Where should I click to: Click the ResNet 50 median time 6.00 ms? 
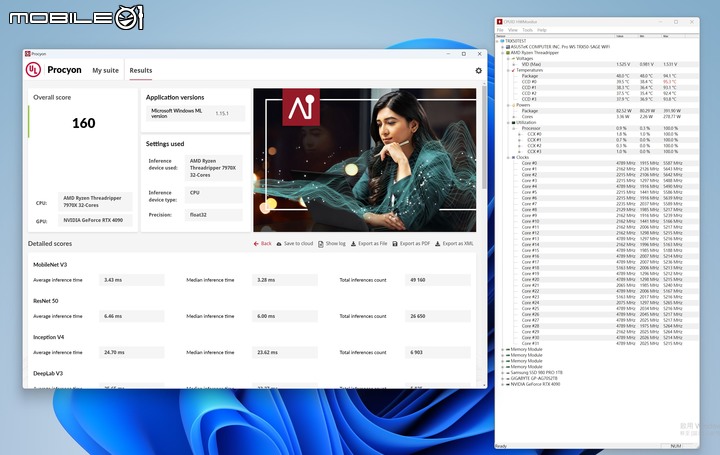click(285, 316)
